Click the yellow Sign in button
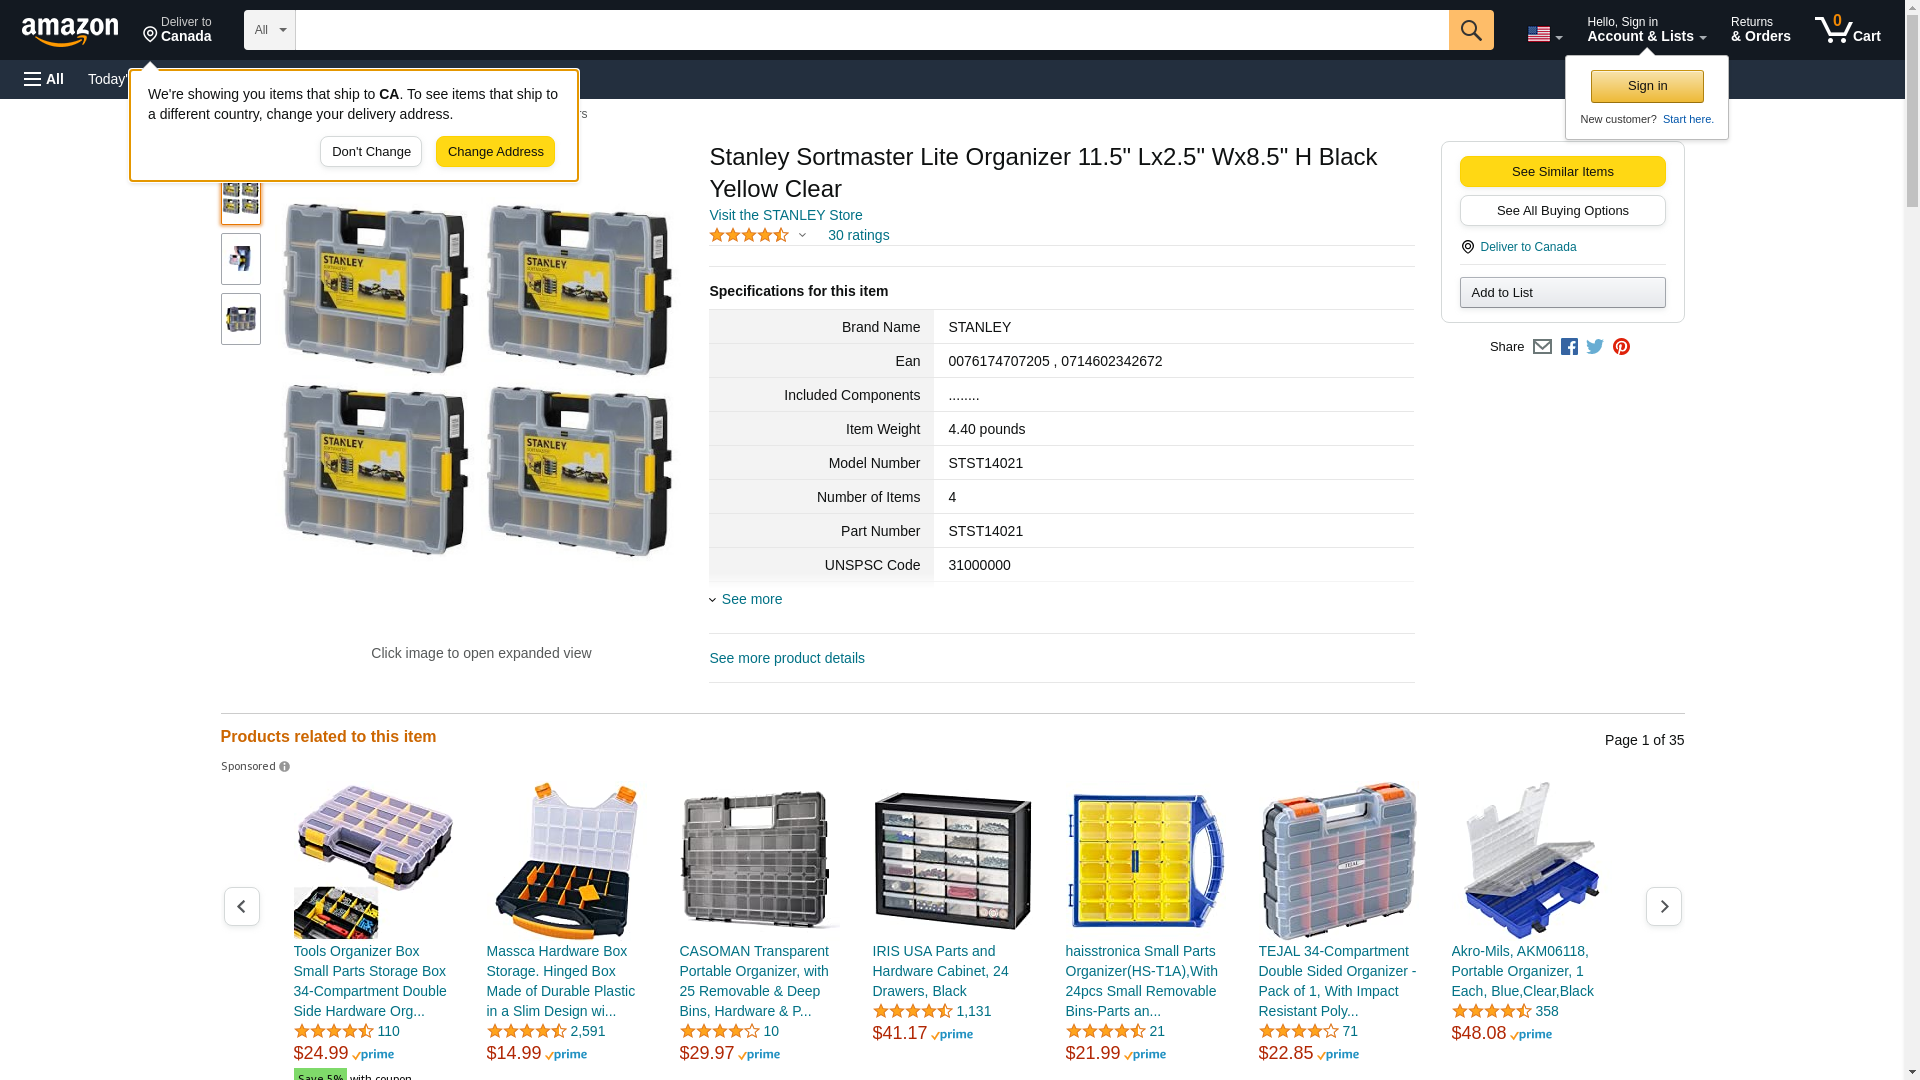Viewport: 1920px width, 1080px height. click(x=1647, y=86)
